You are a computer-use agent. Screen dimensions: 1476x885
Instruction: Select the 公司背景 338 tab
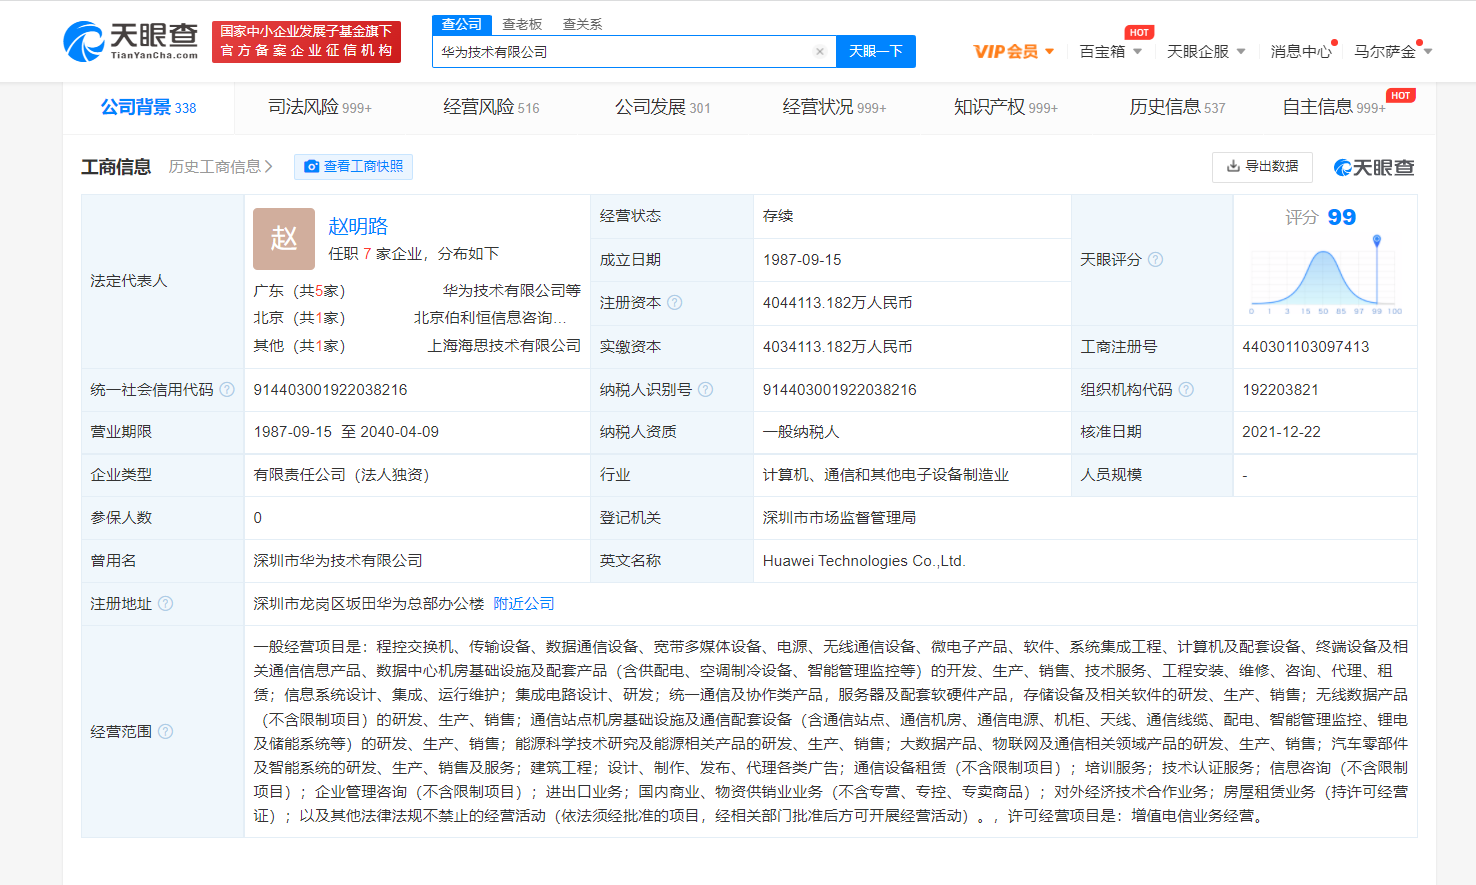pyautogui.click(x=148, y=107)
